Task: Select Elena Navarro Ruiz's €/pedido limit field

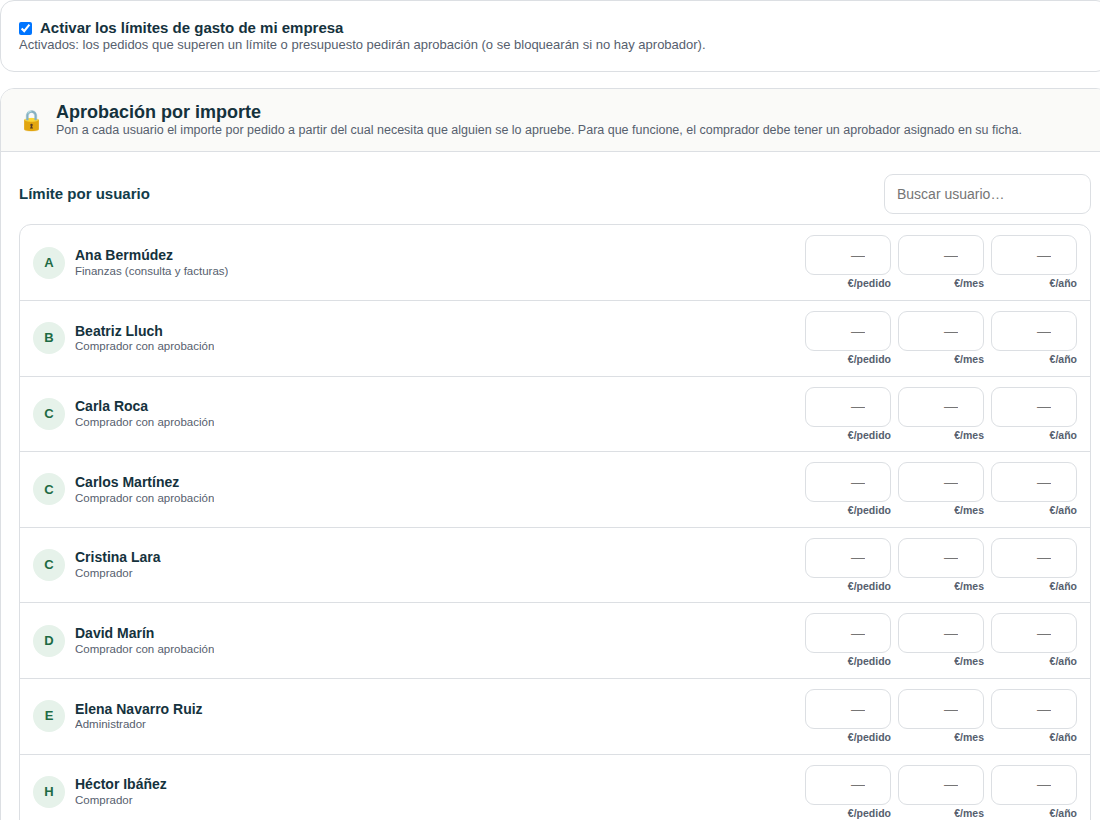Action: coord(848,709)
